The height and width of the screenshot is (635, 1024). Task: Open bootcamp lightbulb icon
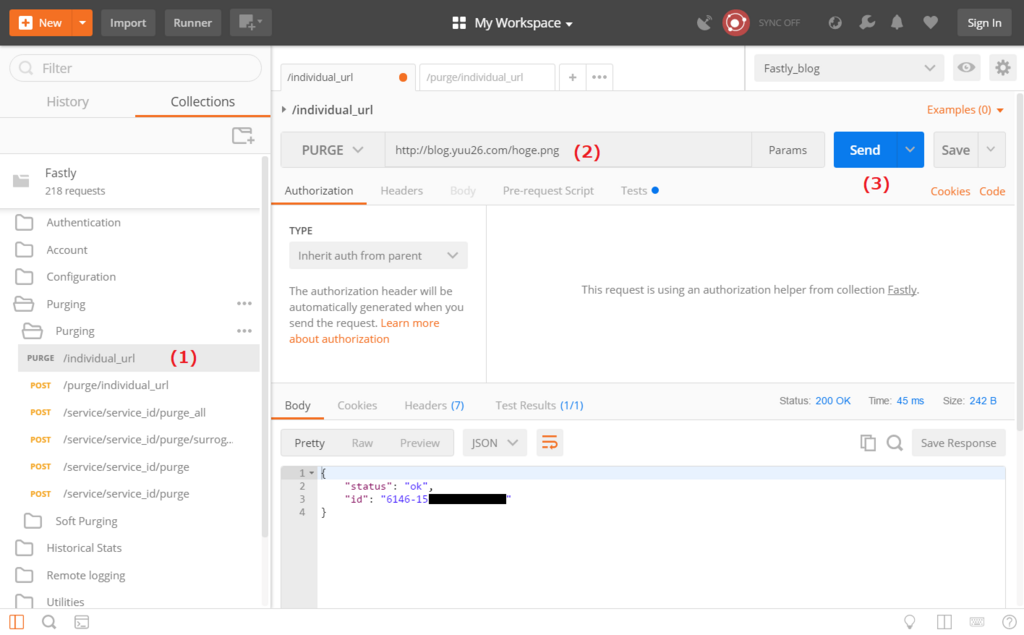point(909,622)
